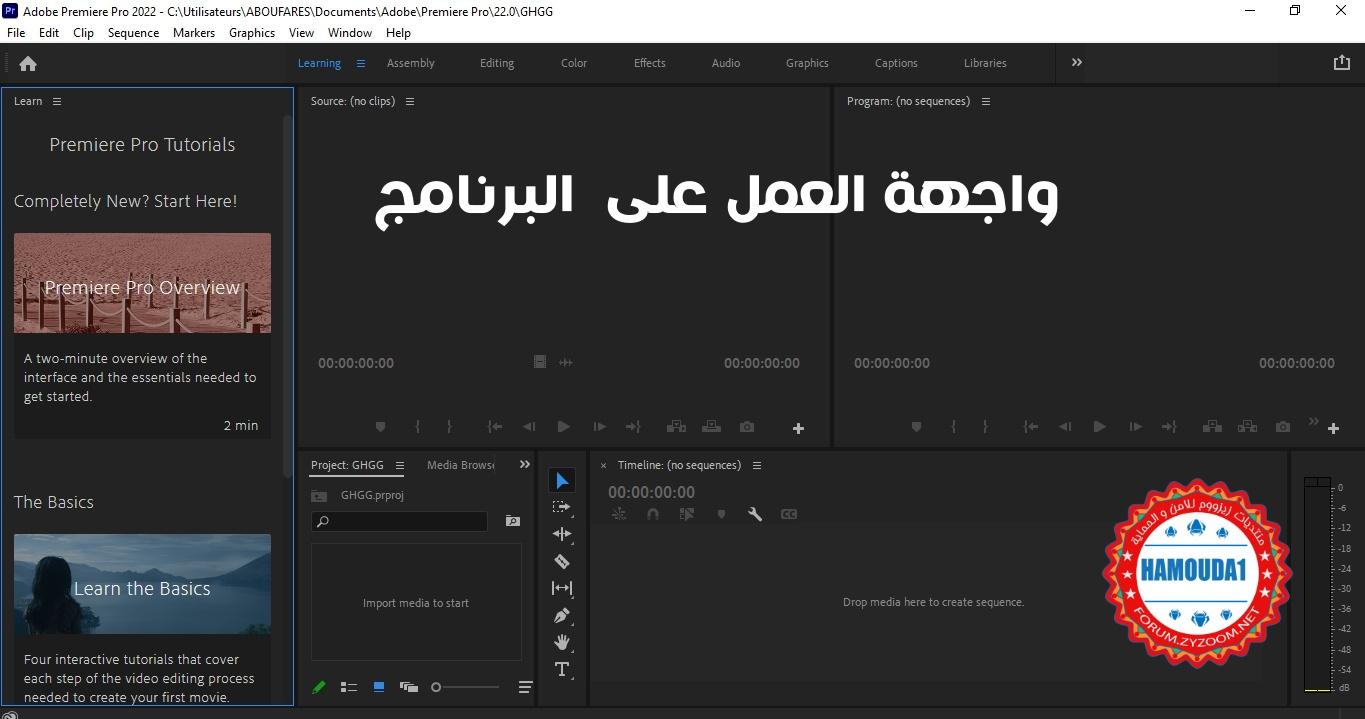Switch to Editing workspace tab
The image size is (1365, 719).
(497, 63)
